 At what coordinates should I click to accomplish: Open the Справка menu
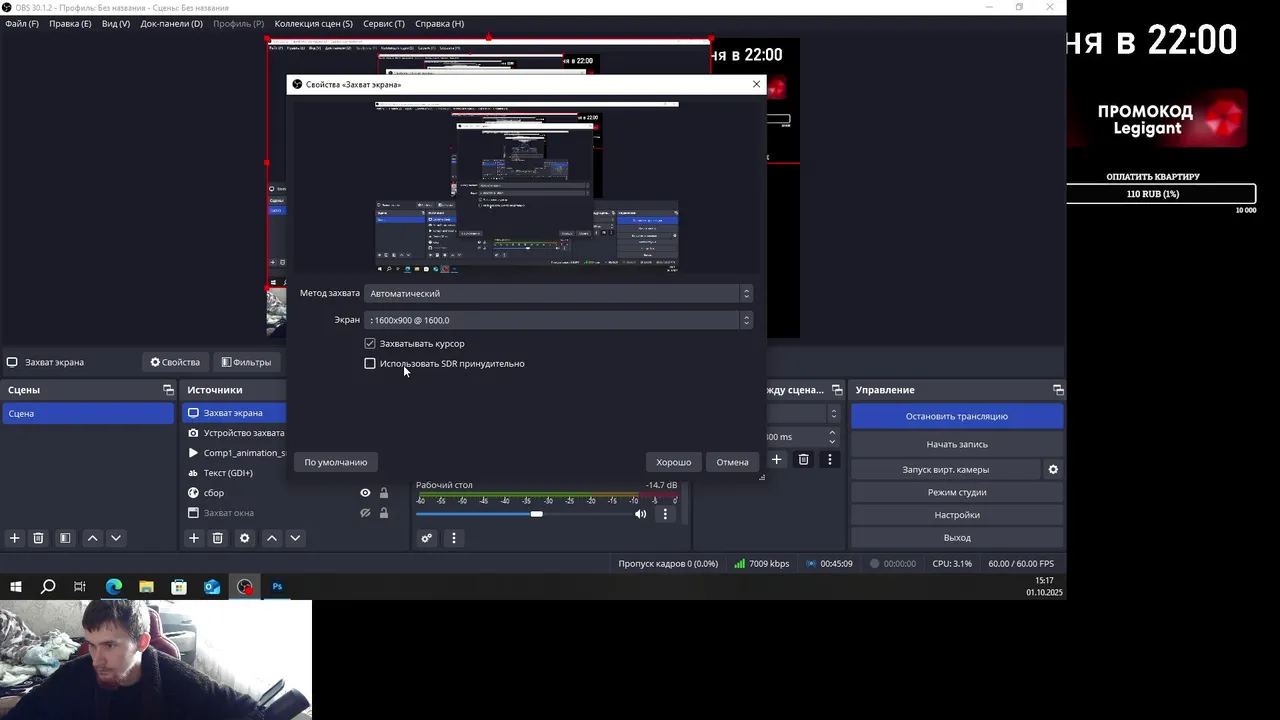pos(439,23)
